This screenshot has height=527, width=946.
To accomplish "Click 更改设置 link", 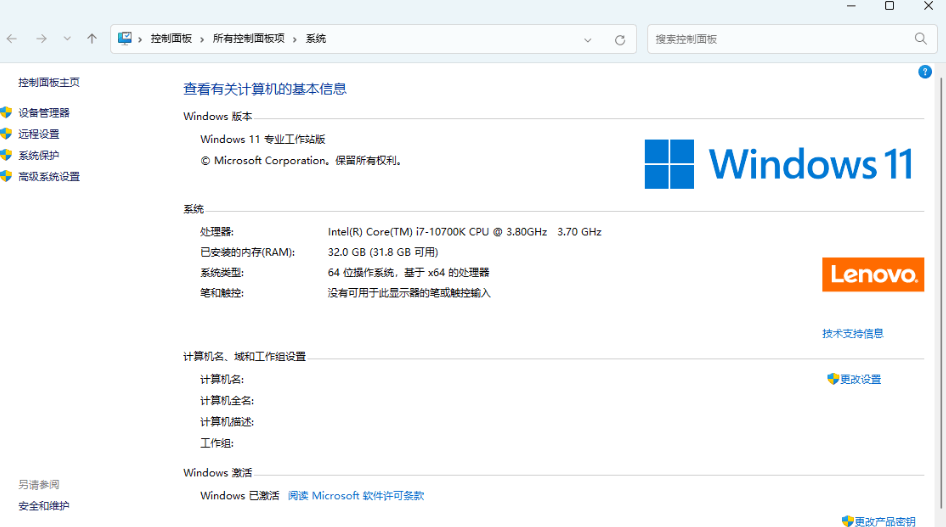I will (860, 379).
